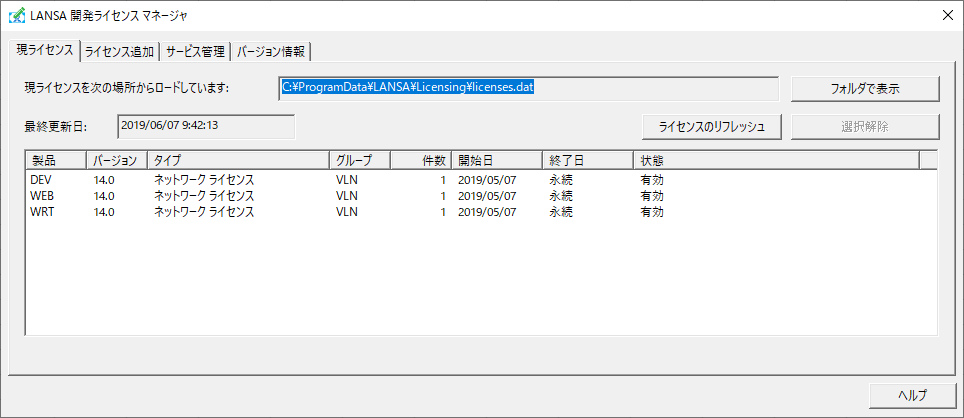
Task: Switch to the 現ライセンス tab
Action: pos(45,50)
